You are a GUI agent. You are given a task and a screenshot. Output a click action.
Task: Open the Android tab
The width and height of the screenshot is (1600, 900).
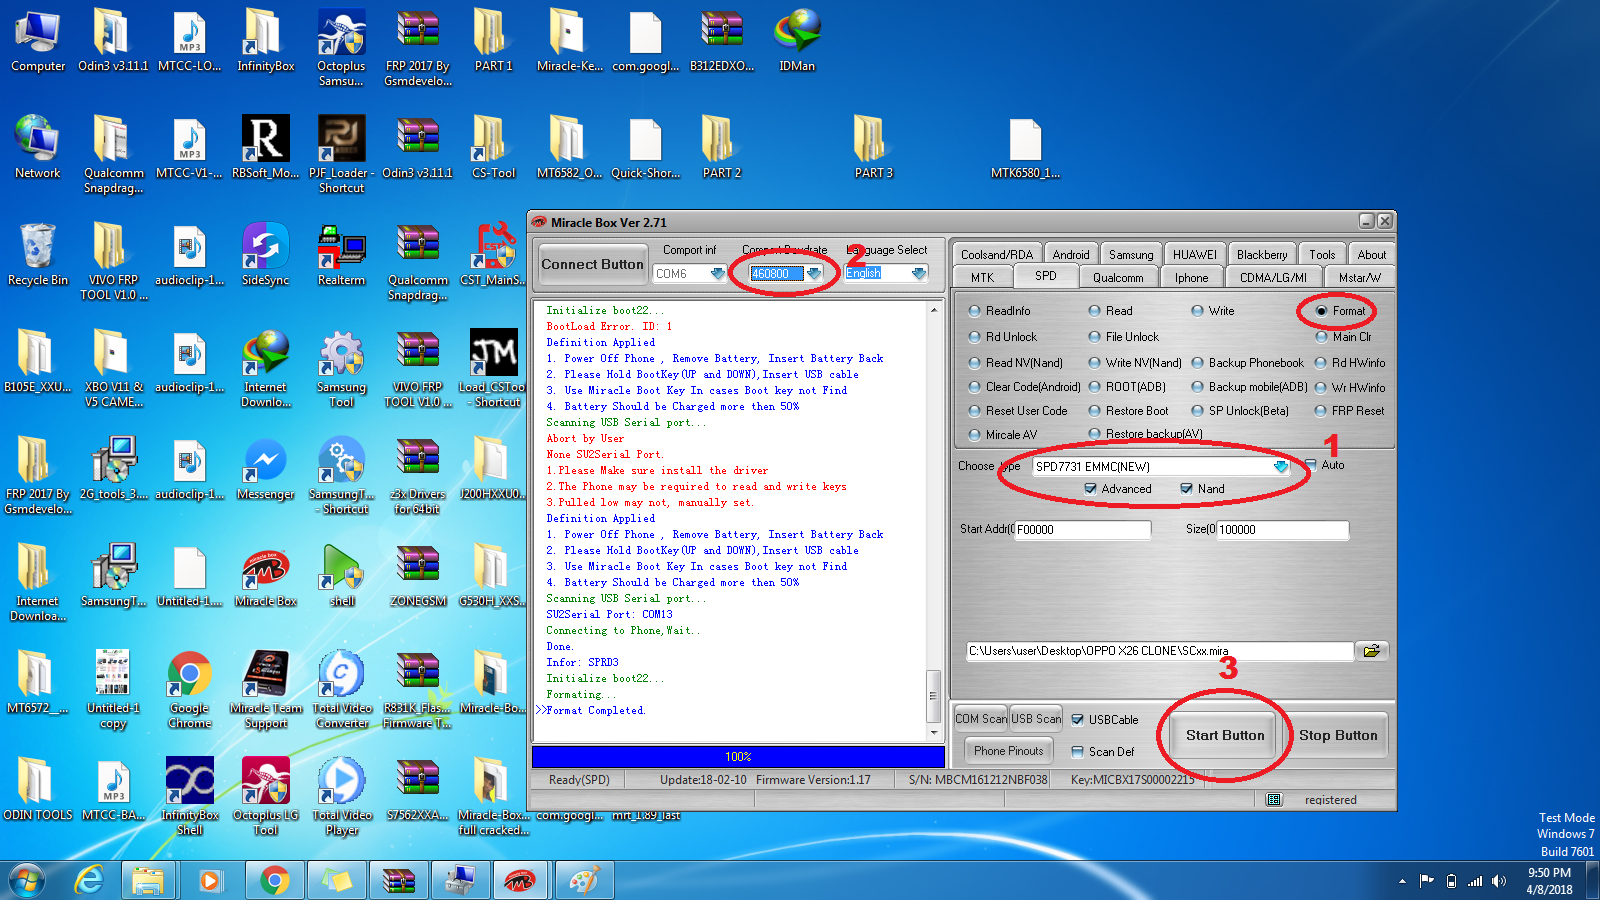pos(1071,255)
